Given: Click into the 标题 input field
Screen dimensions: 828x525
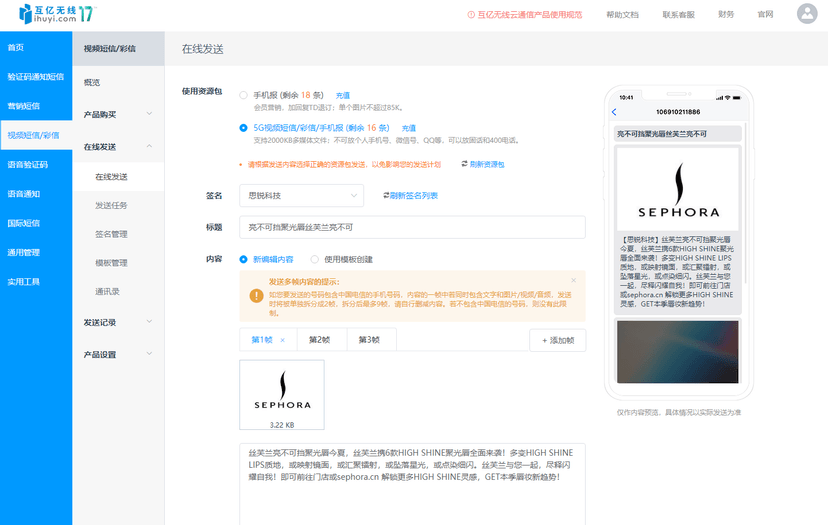Looking at the screenshot, I should tap(412, 227).
